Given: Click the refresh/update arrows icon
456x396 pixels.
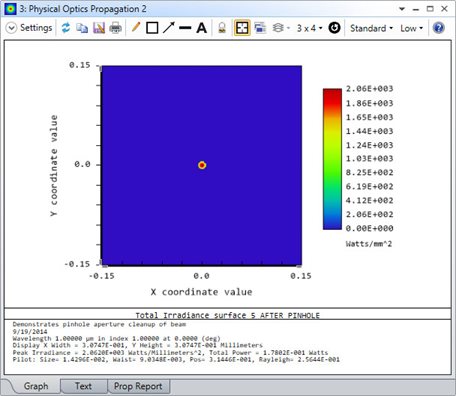Looking at the screenshot, I should (x=66, y=28).
